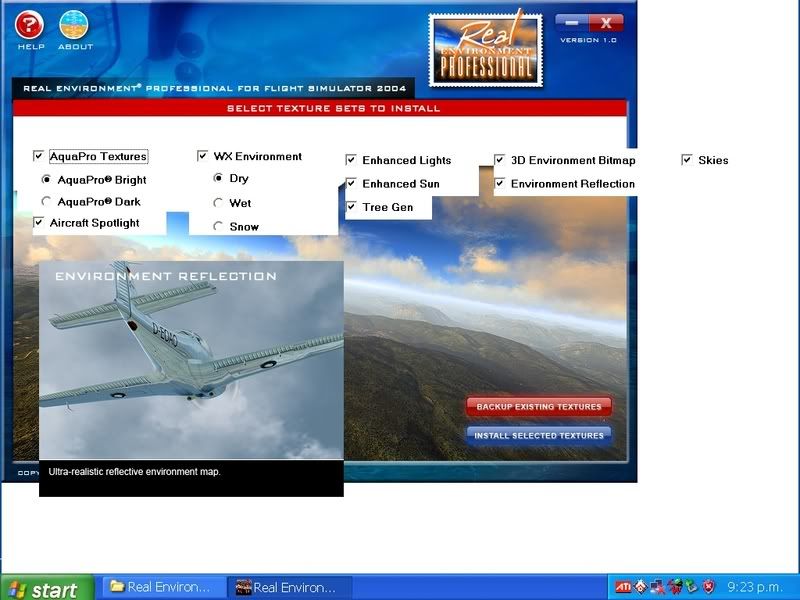Screen dimensions: 800x600
Task: Select the AquaPro Dark radio button
Action: pyautogui.click(x=46, y=201)
